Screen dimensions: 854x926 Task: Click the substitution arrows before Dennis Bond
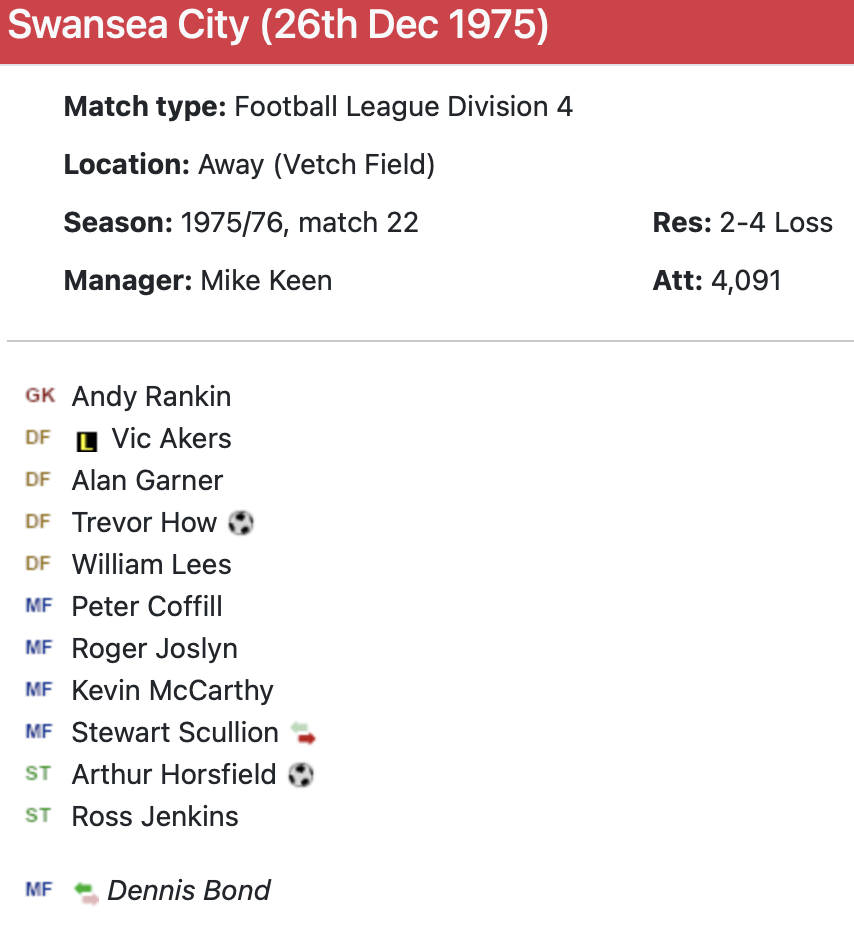click(87, 891)
